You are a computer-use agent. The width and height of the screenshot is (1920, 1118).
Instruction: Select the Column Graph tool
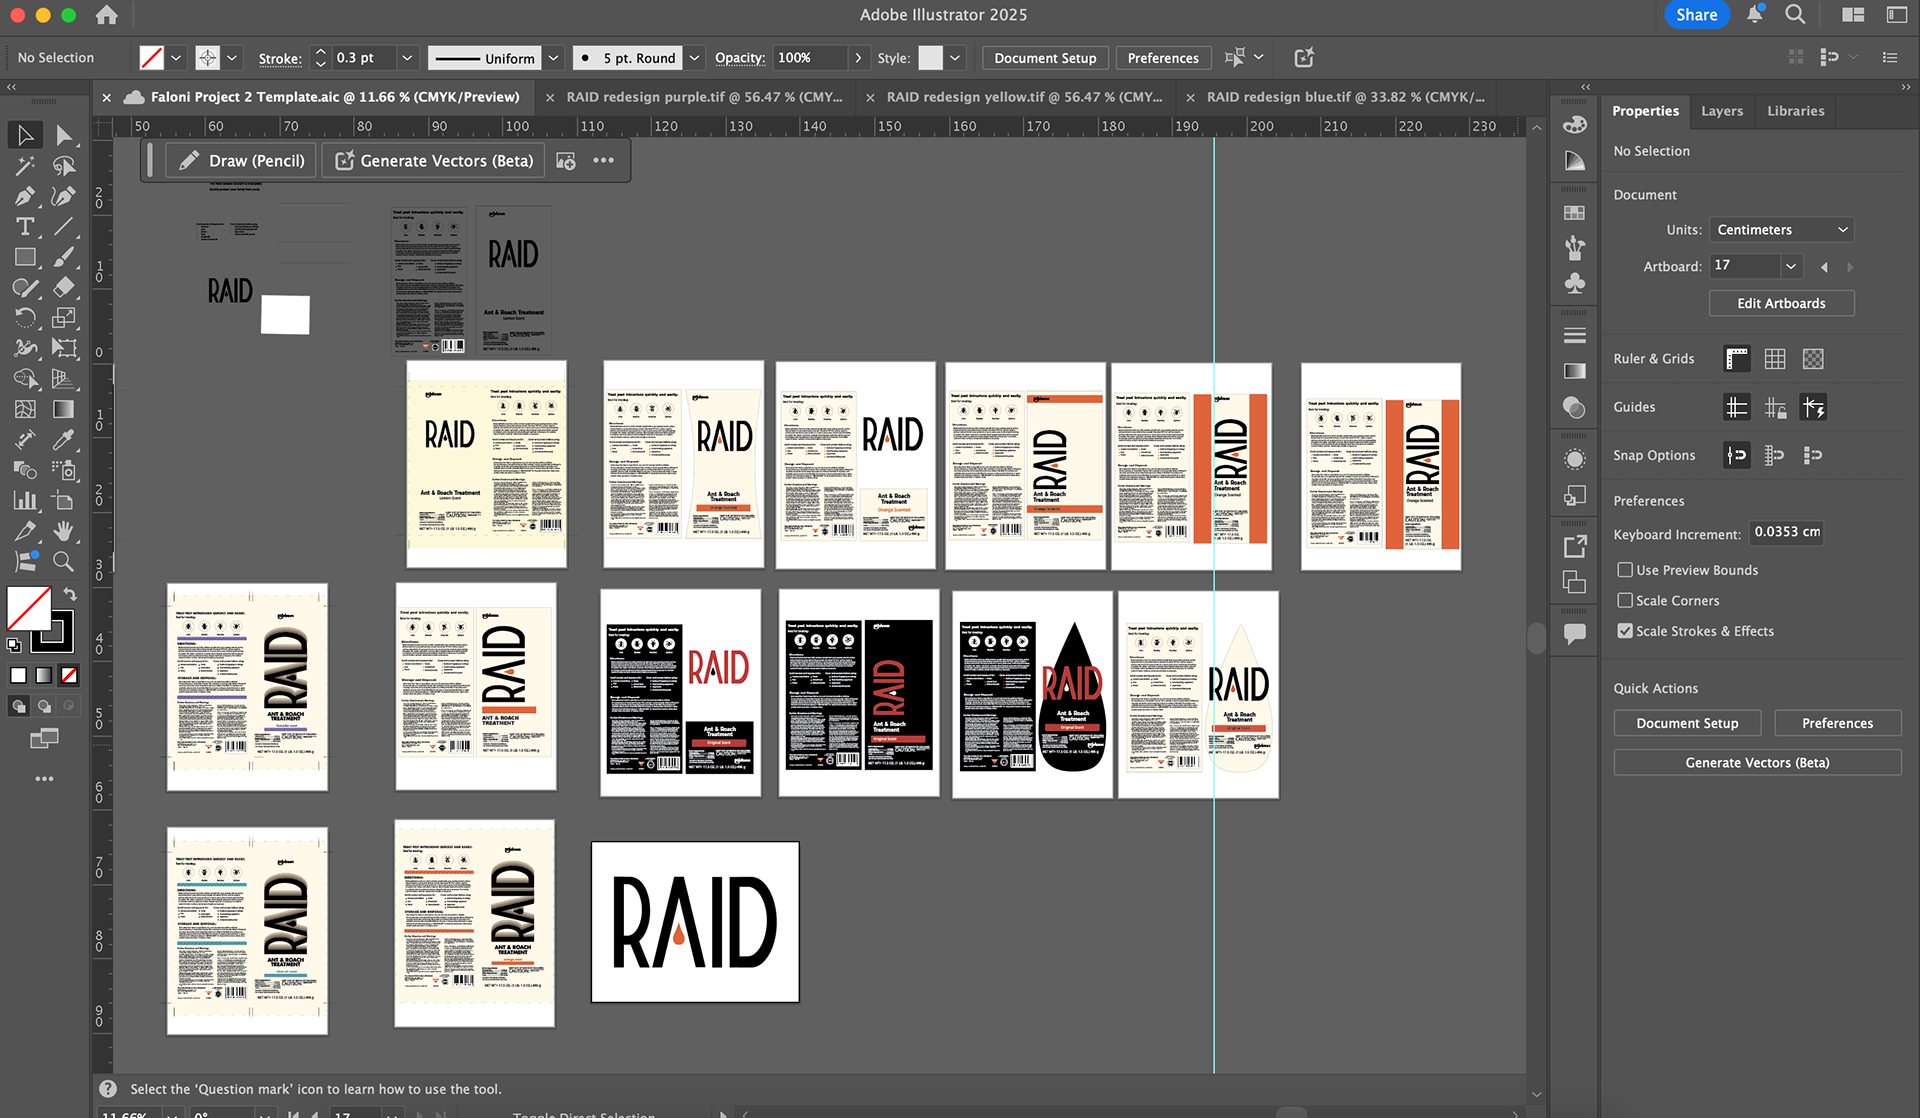26,501
